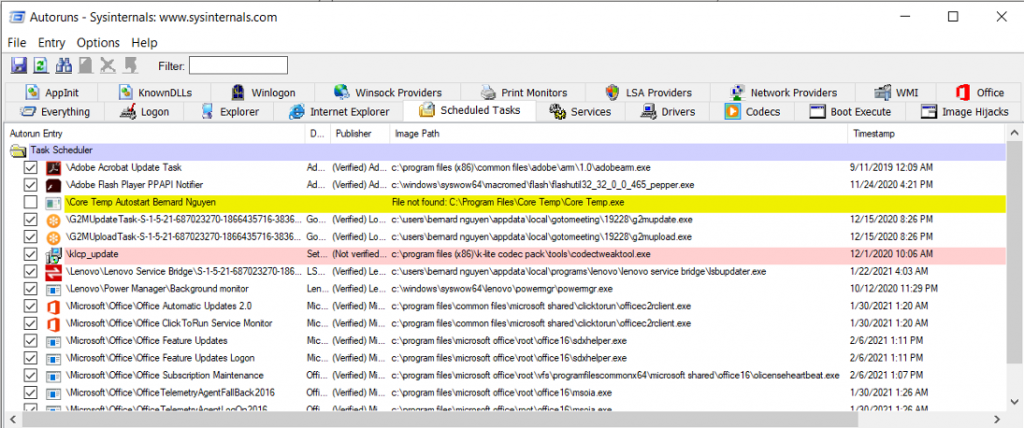Uncheck the Lenovo Service Bridge checkbox
Image resolution: width=1024 pixels, height=428 pixels.
coord(29,271)
